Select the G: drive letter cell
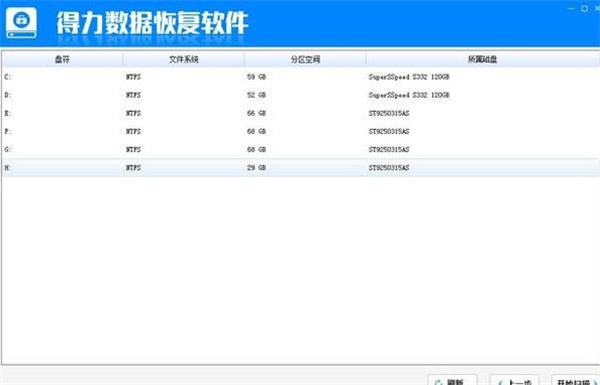The image size is (600, 385). coord(8,149)
